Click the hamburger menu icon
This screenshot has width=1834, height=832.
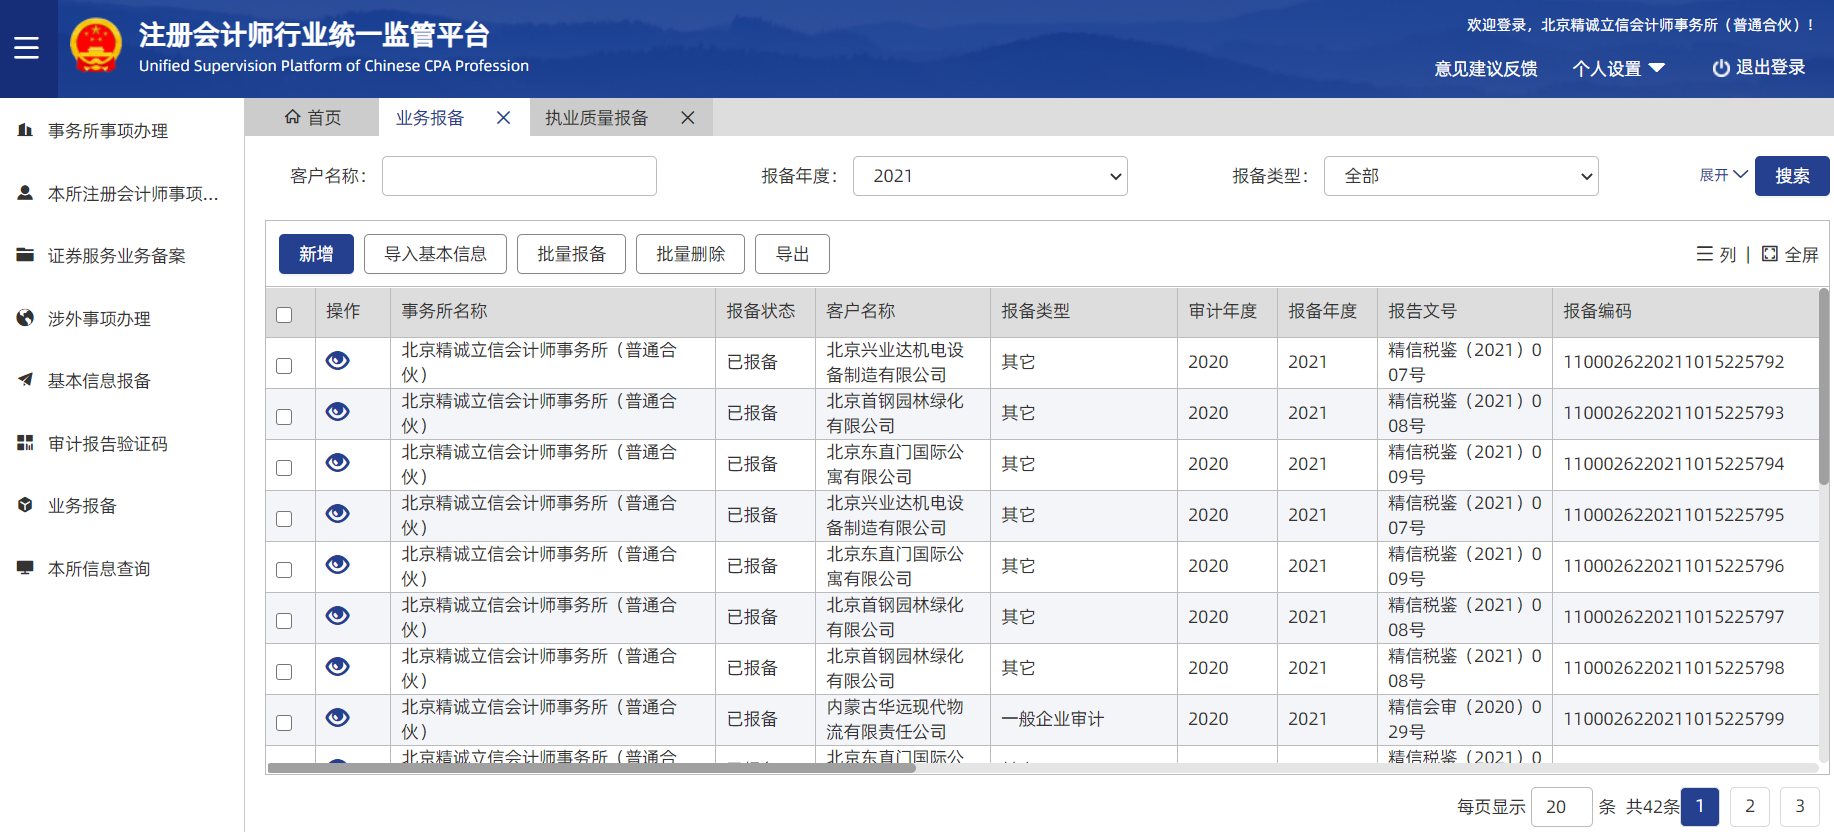click(x=27, y=48)
